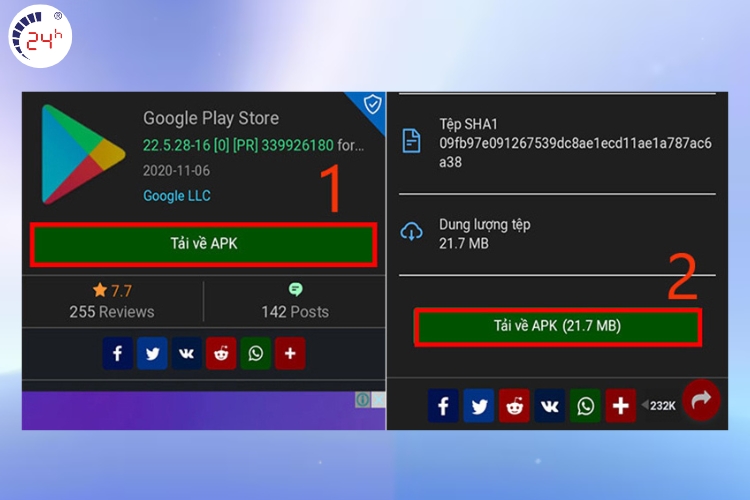750x500 pixels.
Task: Click the VK icon beside 232K count
Action: pos(549,406)
